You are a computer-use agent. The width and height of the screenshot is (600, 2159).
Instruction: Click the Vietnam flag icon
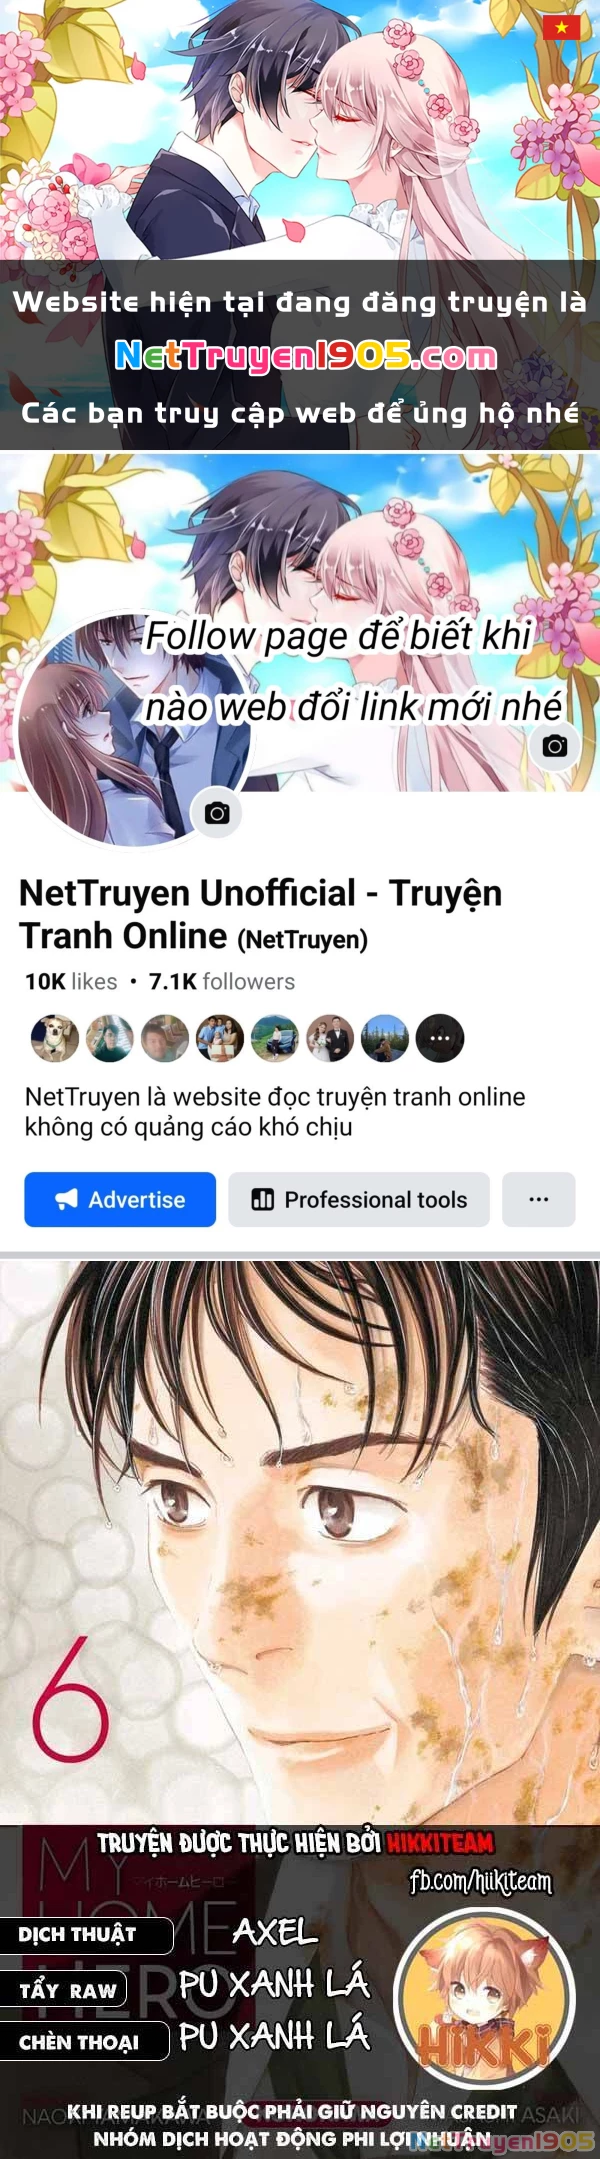[x=562, y=28]
